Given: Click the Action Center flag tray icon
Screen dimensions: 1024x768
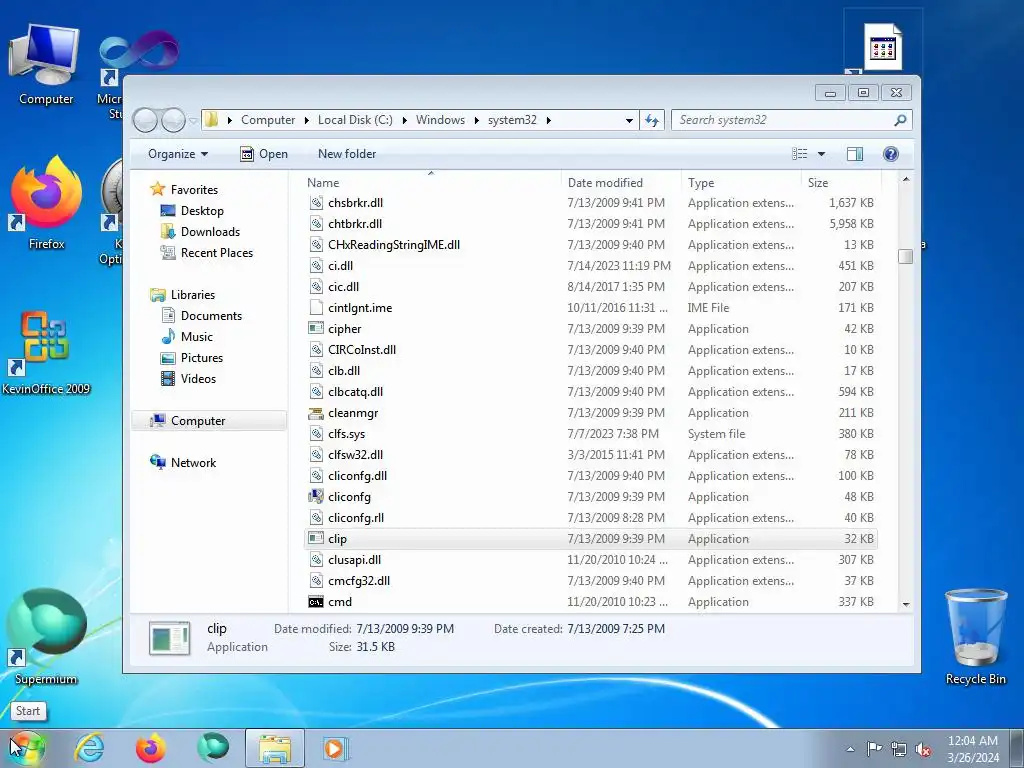Looking at the screenshot, I should pos(874,748).
